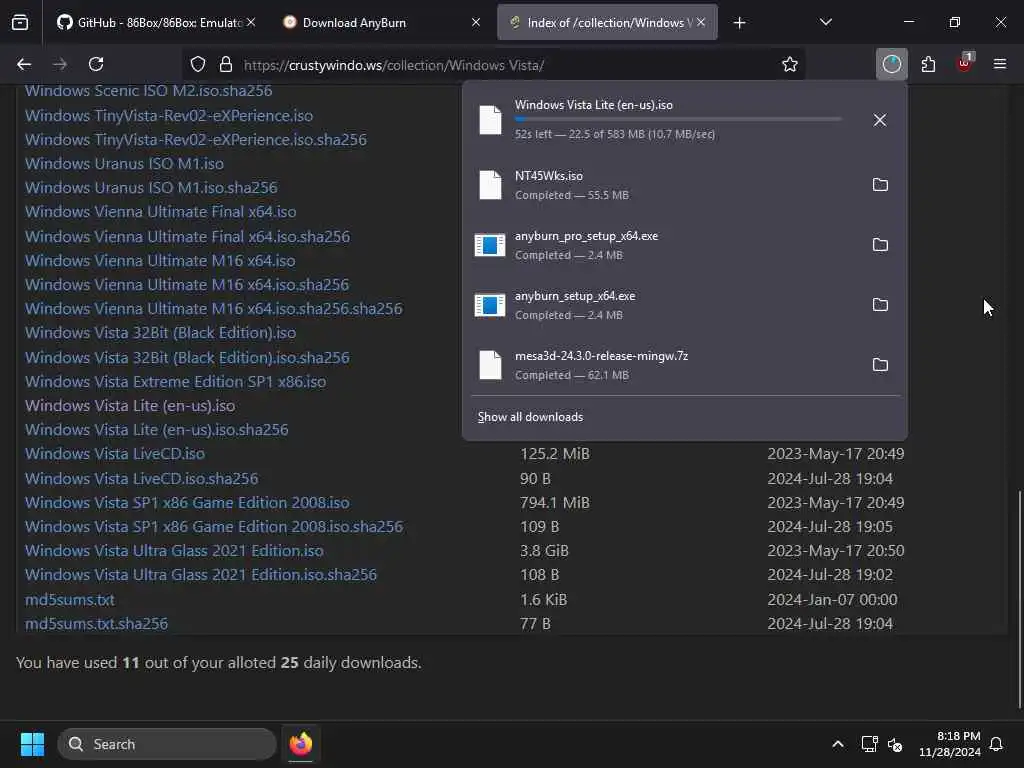Expand the list all tabs dropdown
This screenshot has width=1024, height=768.
tap(825, 23)
